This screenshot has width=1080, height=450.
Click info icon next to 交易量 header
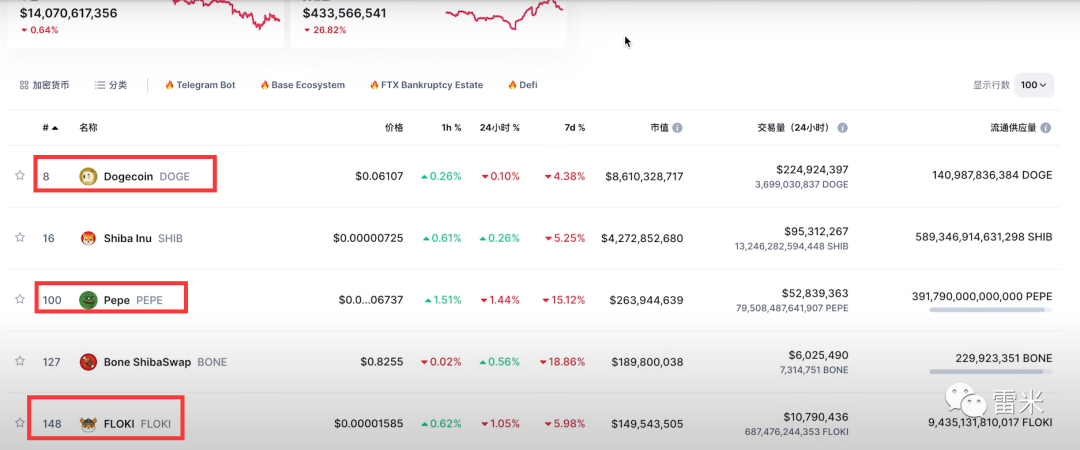point(842,128)
